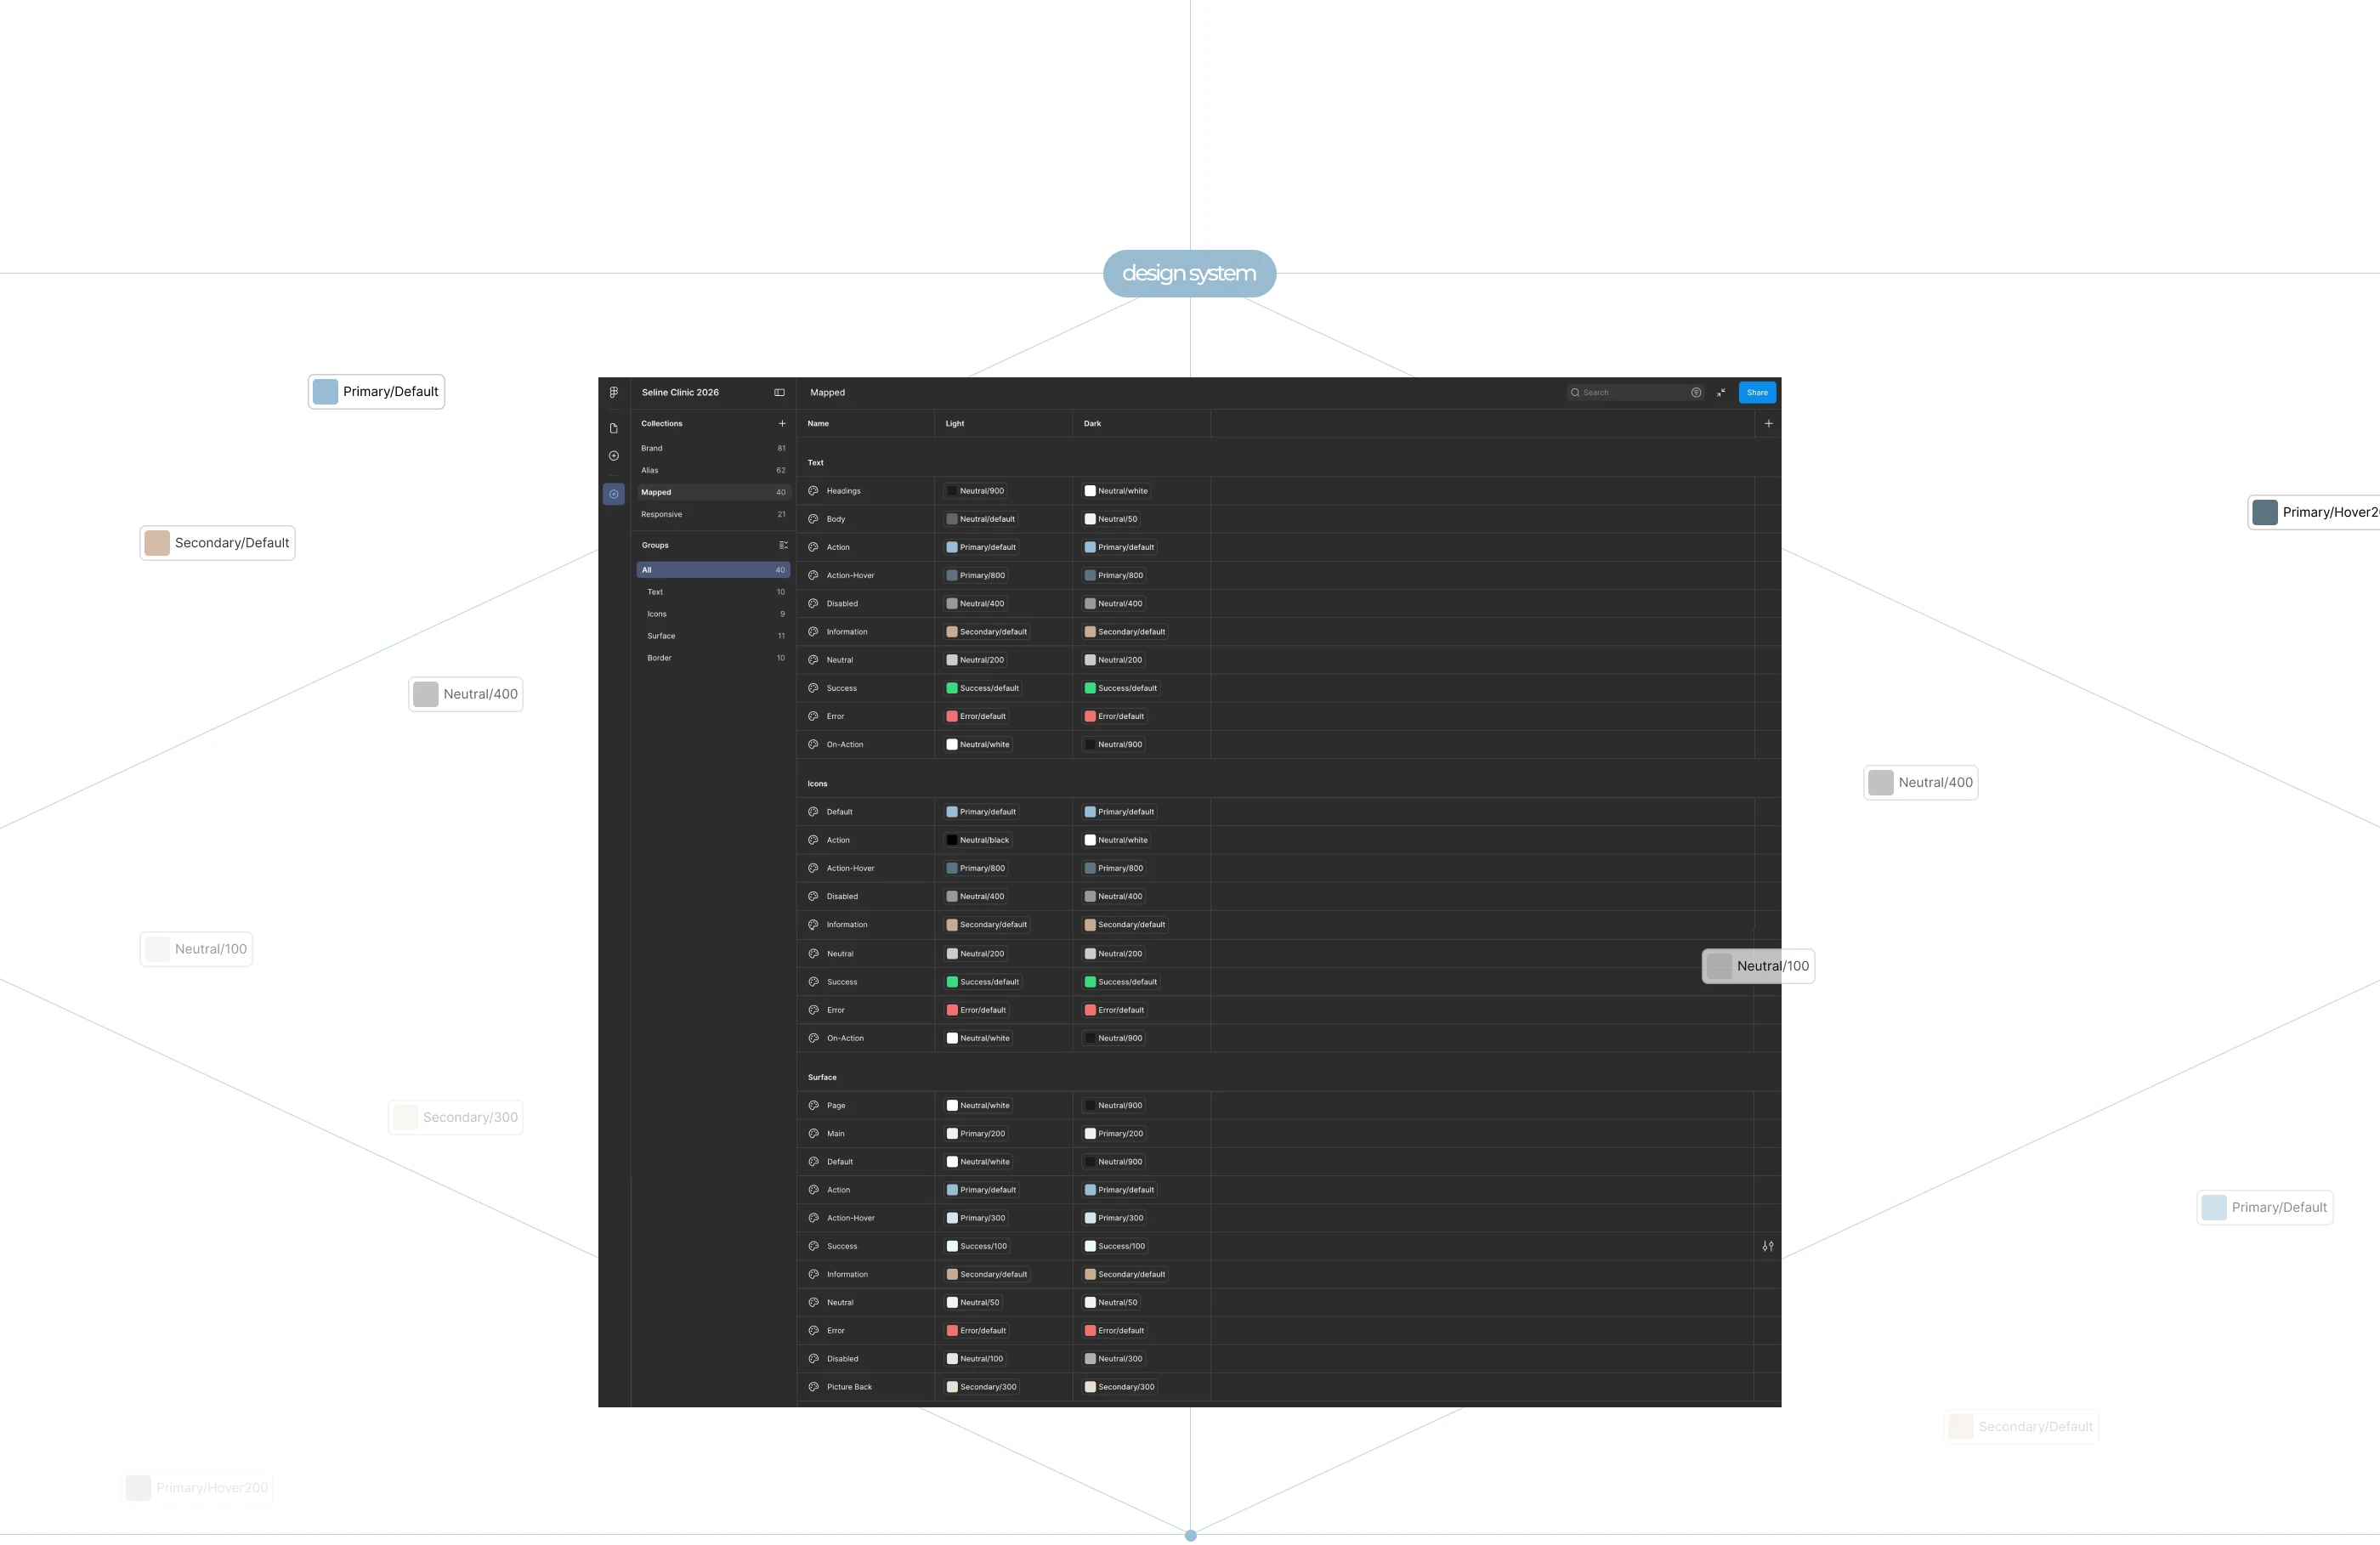Open the Figma main menu logo
2380x1545 pixels.
(614, 392)
